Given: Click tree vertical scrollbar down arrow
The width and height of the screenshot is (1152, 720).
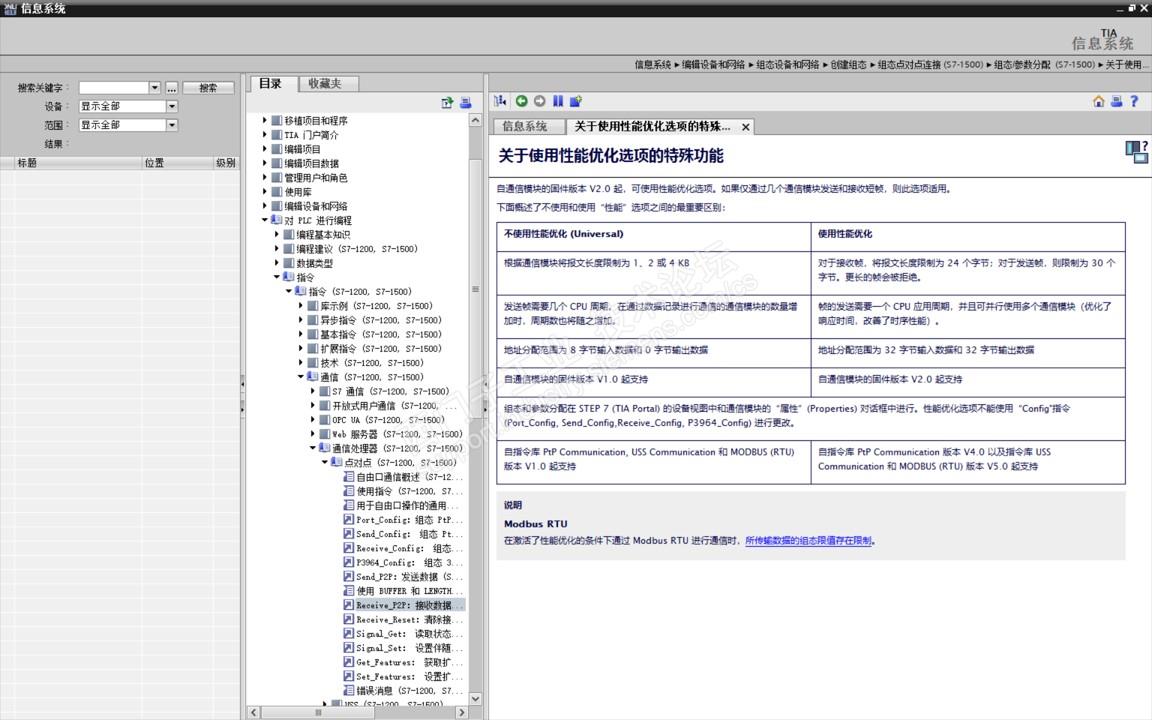Looking at the screenshot, I should click(475, 699).
